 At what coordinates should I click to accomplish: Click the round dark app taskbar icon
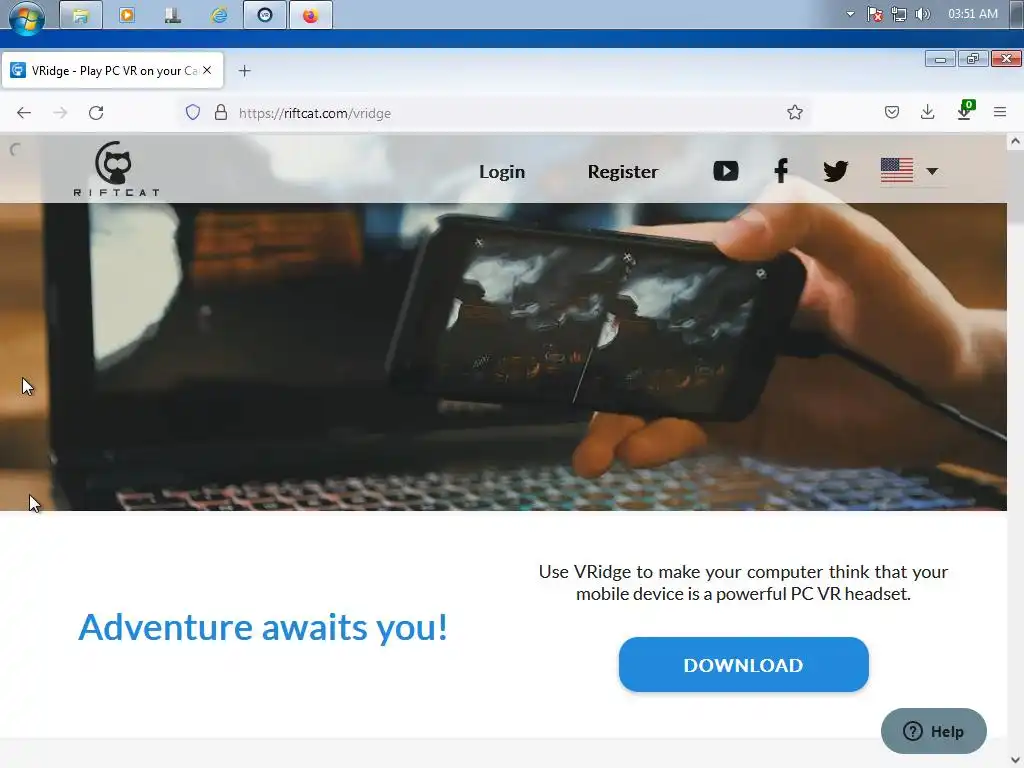[x=265, y=15]
